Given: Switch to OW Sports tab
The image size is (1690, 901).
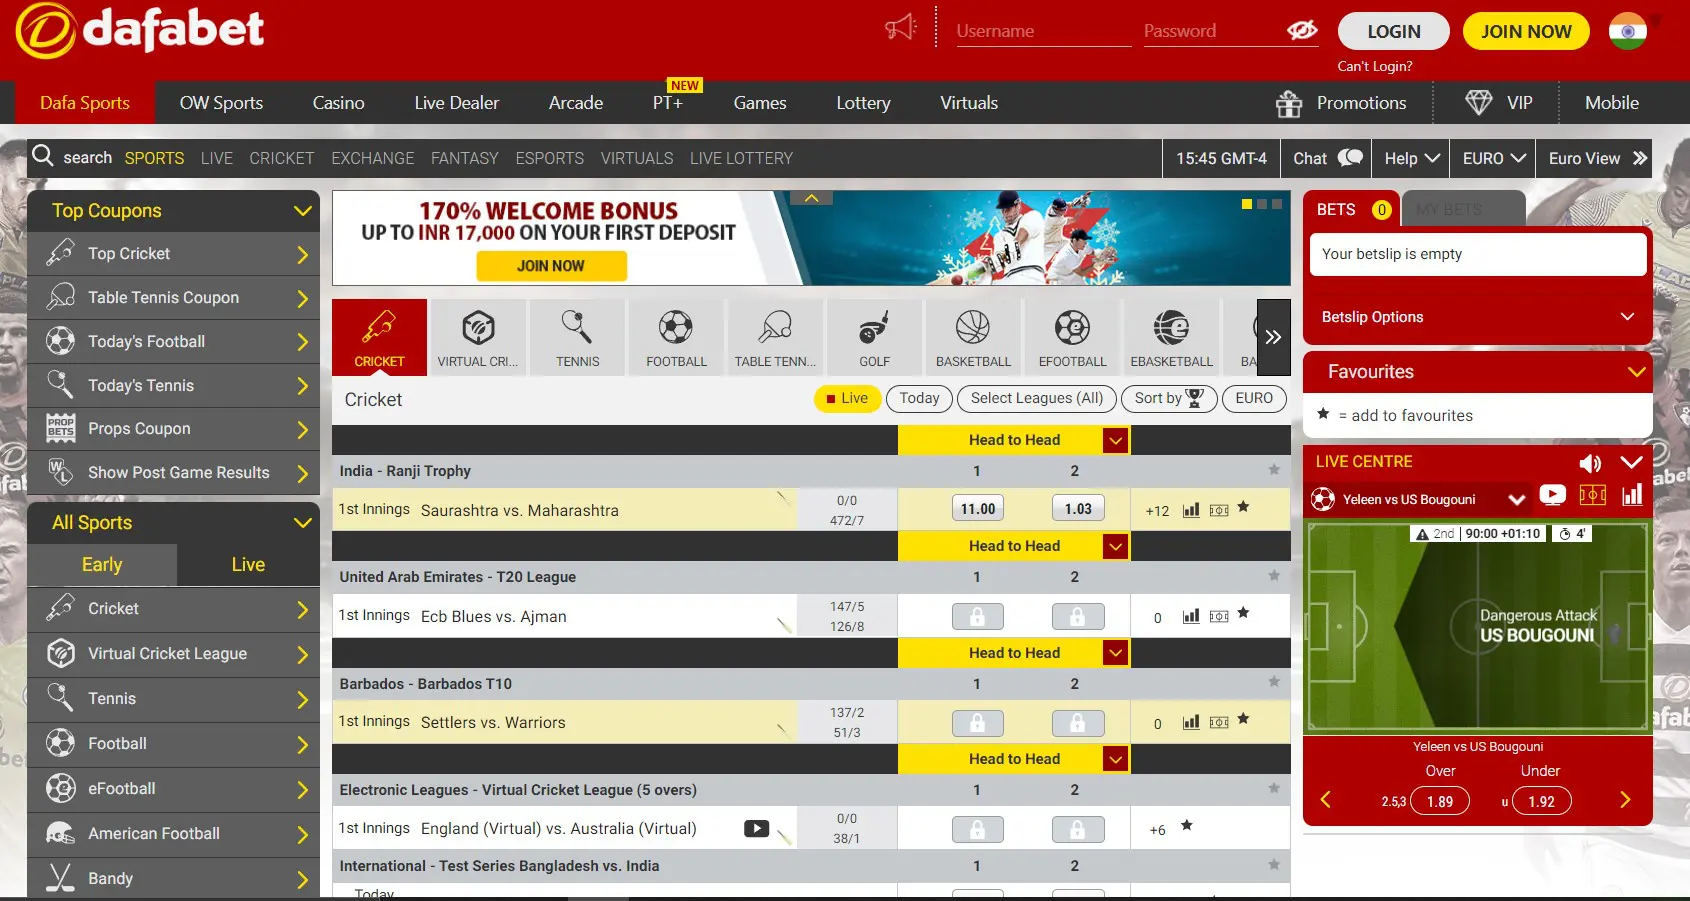Looking at the screenshot, I should pyautogui.click(x=221, y=103).
